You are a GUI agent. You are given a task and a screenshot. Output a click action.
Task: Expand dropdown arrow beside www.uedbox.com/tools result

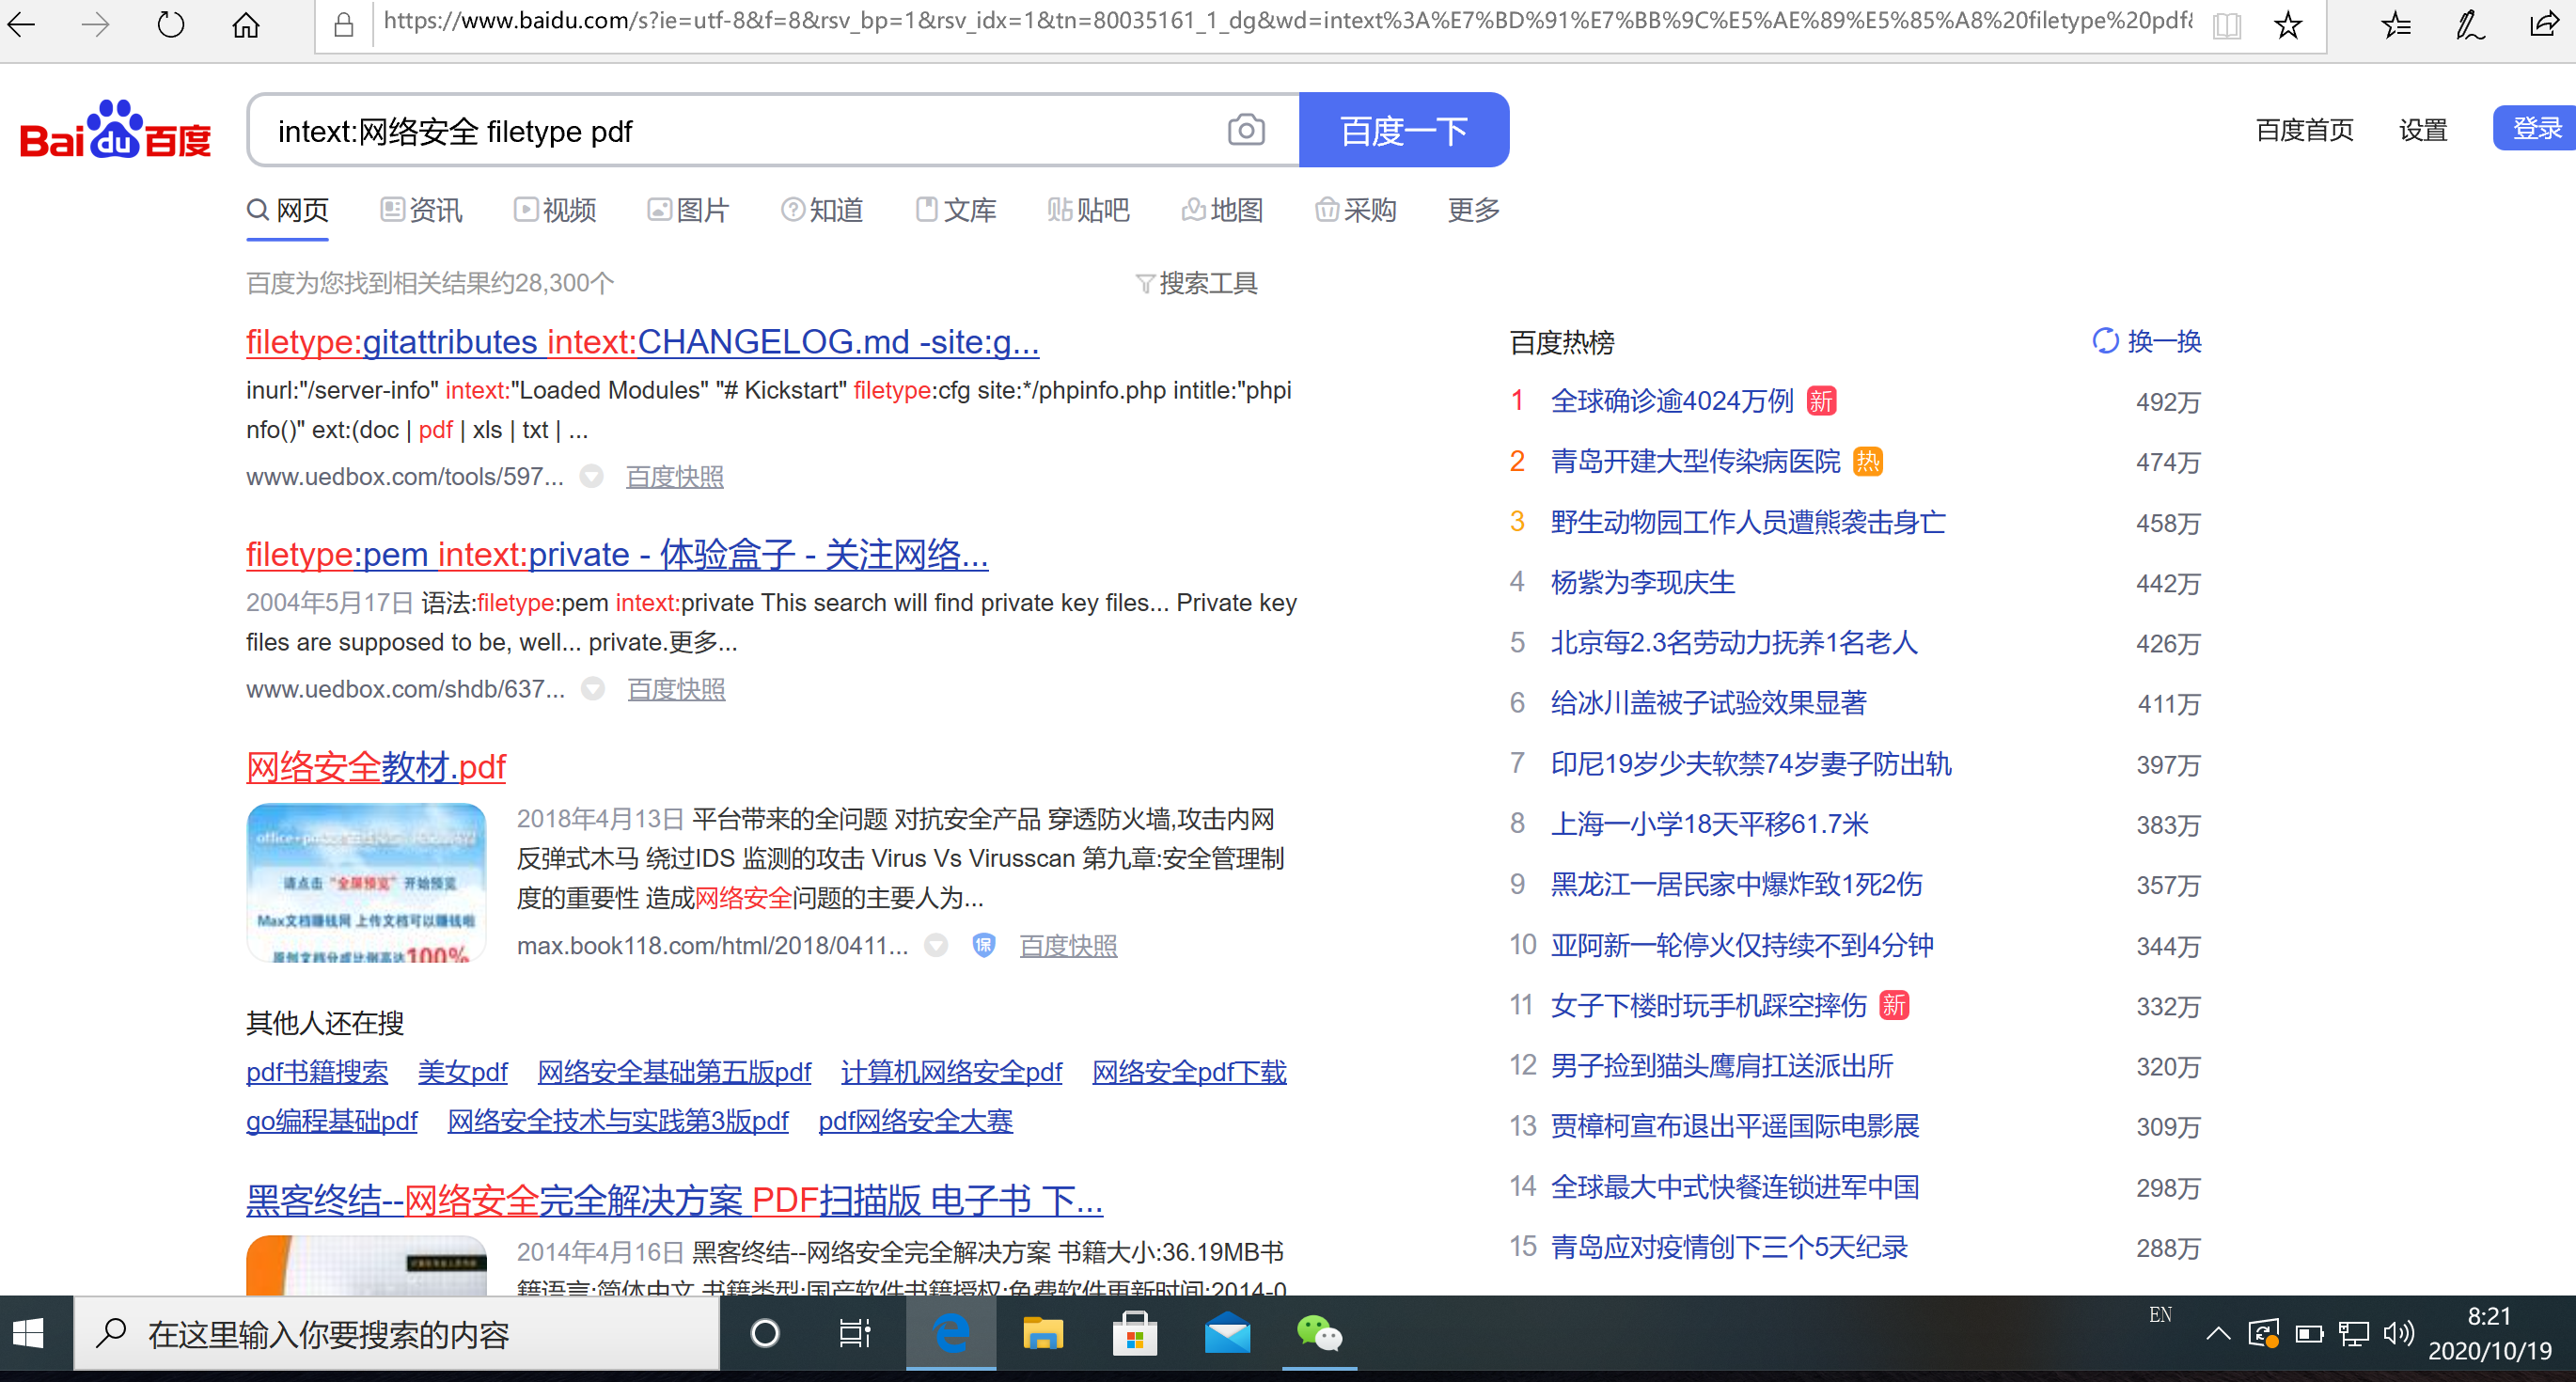point(592,477)
